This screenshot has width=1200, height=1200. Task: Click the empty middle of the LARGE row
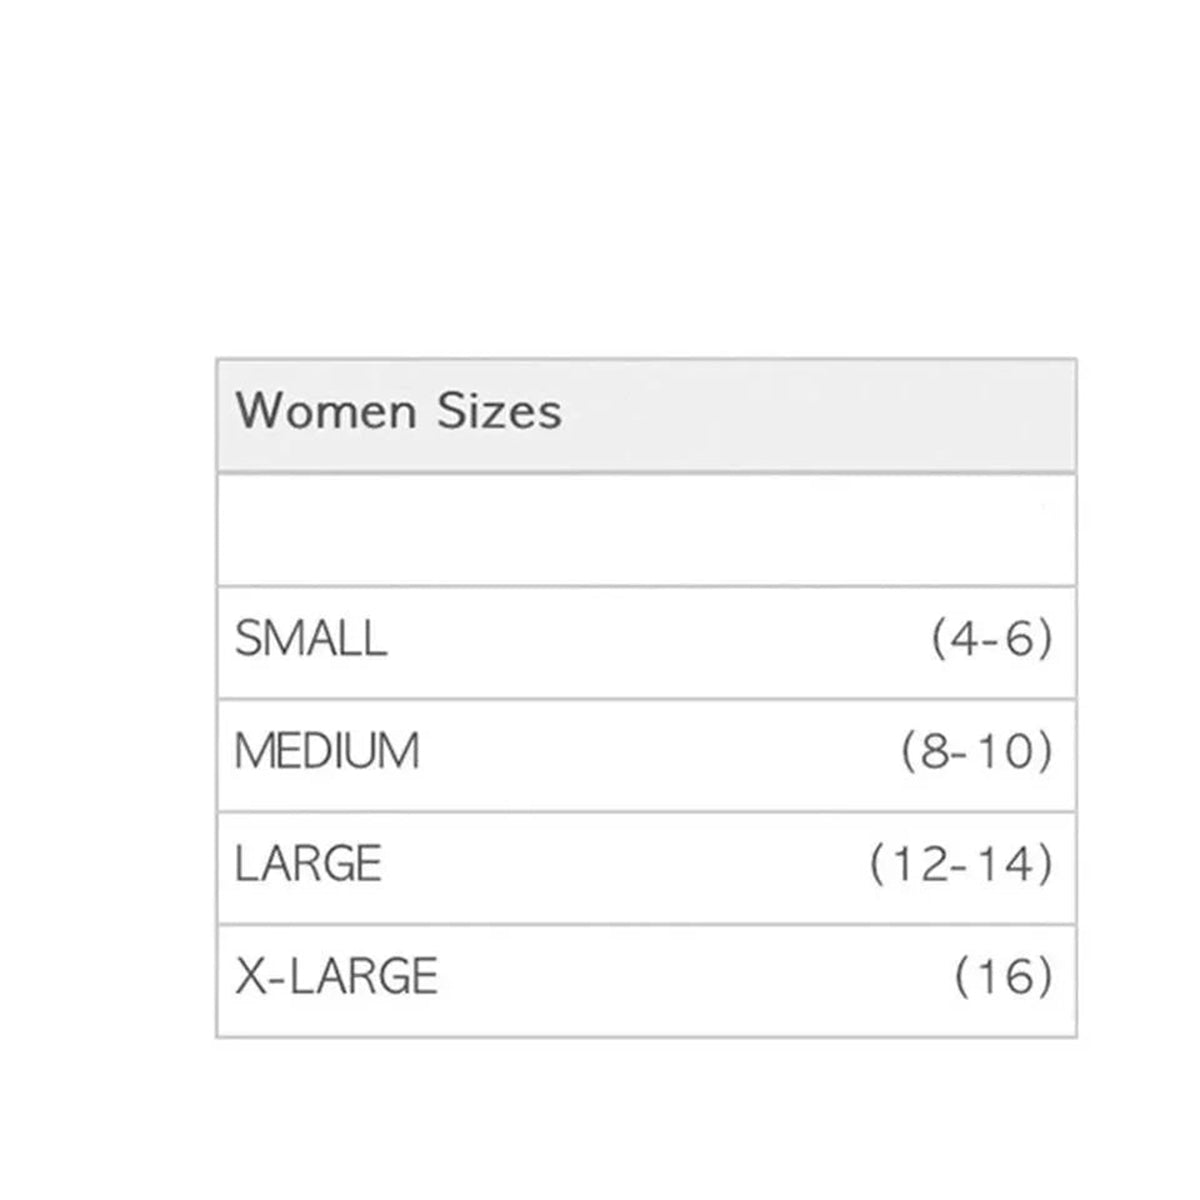click(620, 865)
